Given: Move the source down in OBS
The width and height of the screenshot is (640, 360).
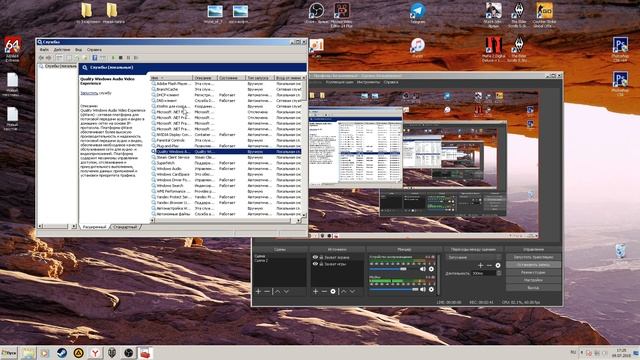Looking at the screenshot, I should tap(353, 291).
